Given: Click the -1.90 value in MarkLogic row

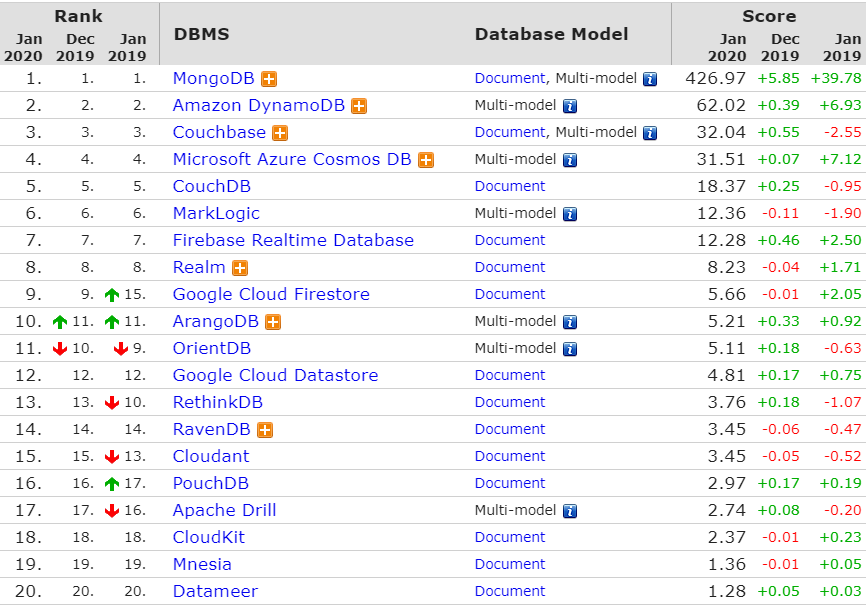Looking at the screenshot, I should (843, 214).
